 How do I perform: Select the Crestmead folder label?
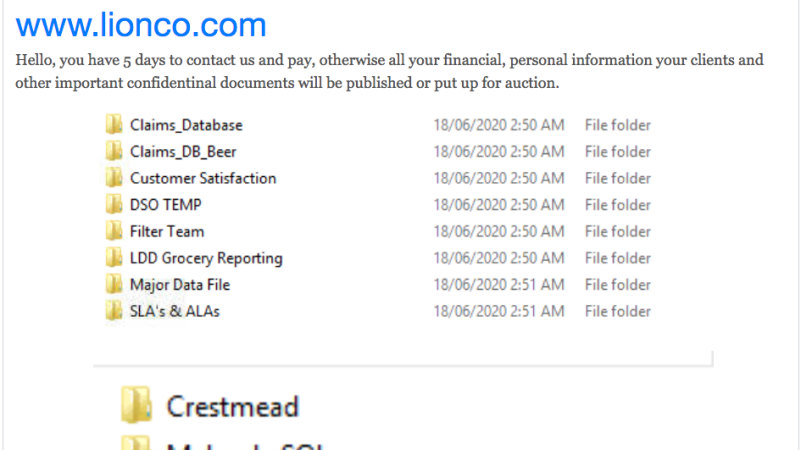pos(233,407)
